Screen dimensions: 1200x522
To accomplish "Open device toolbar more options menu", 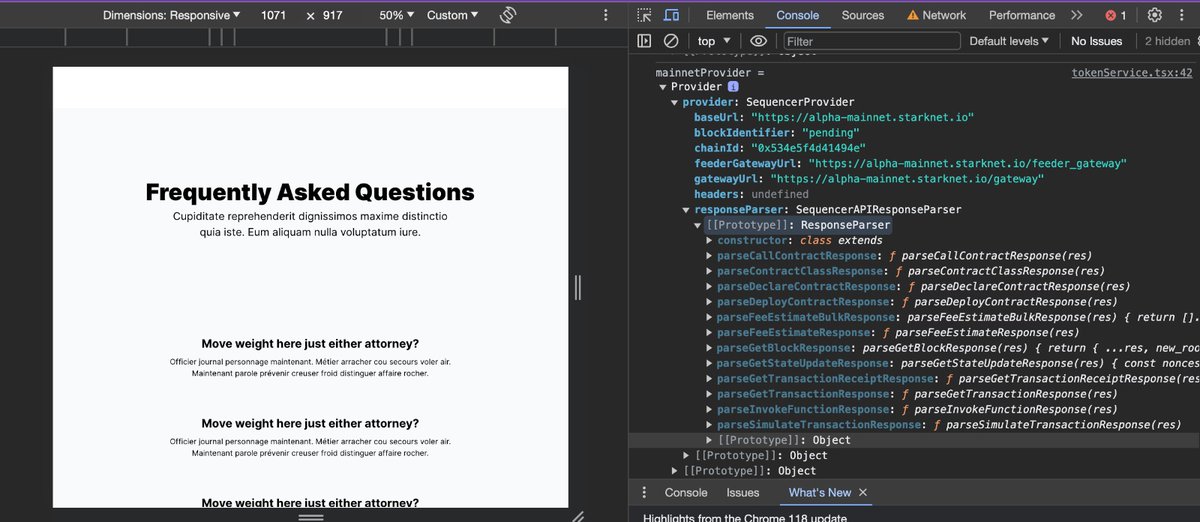I will pyautogui.click(x=605, y=15).
